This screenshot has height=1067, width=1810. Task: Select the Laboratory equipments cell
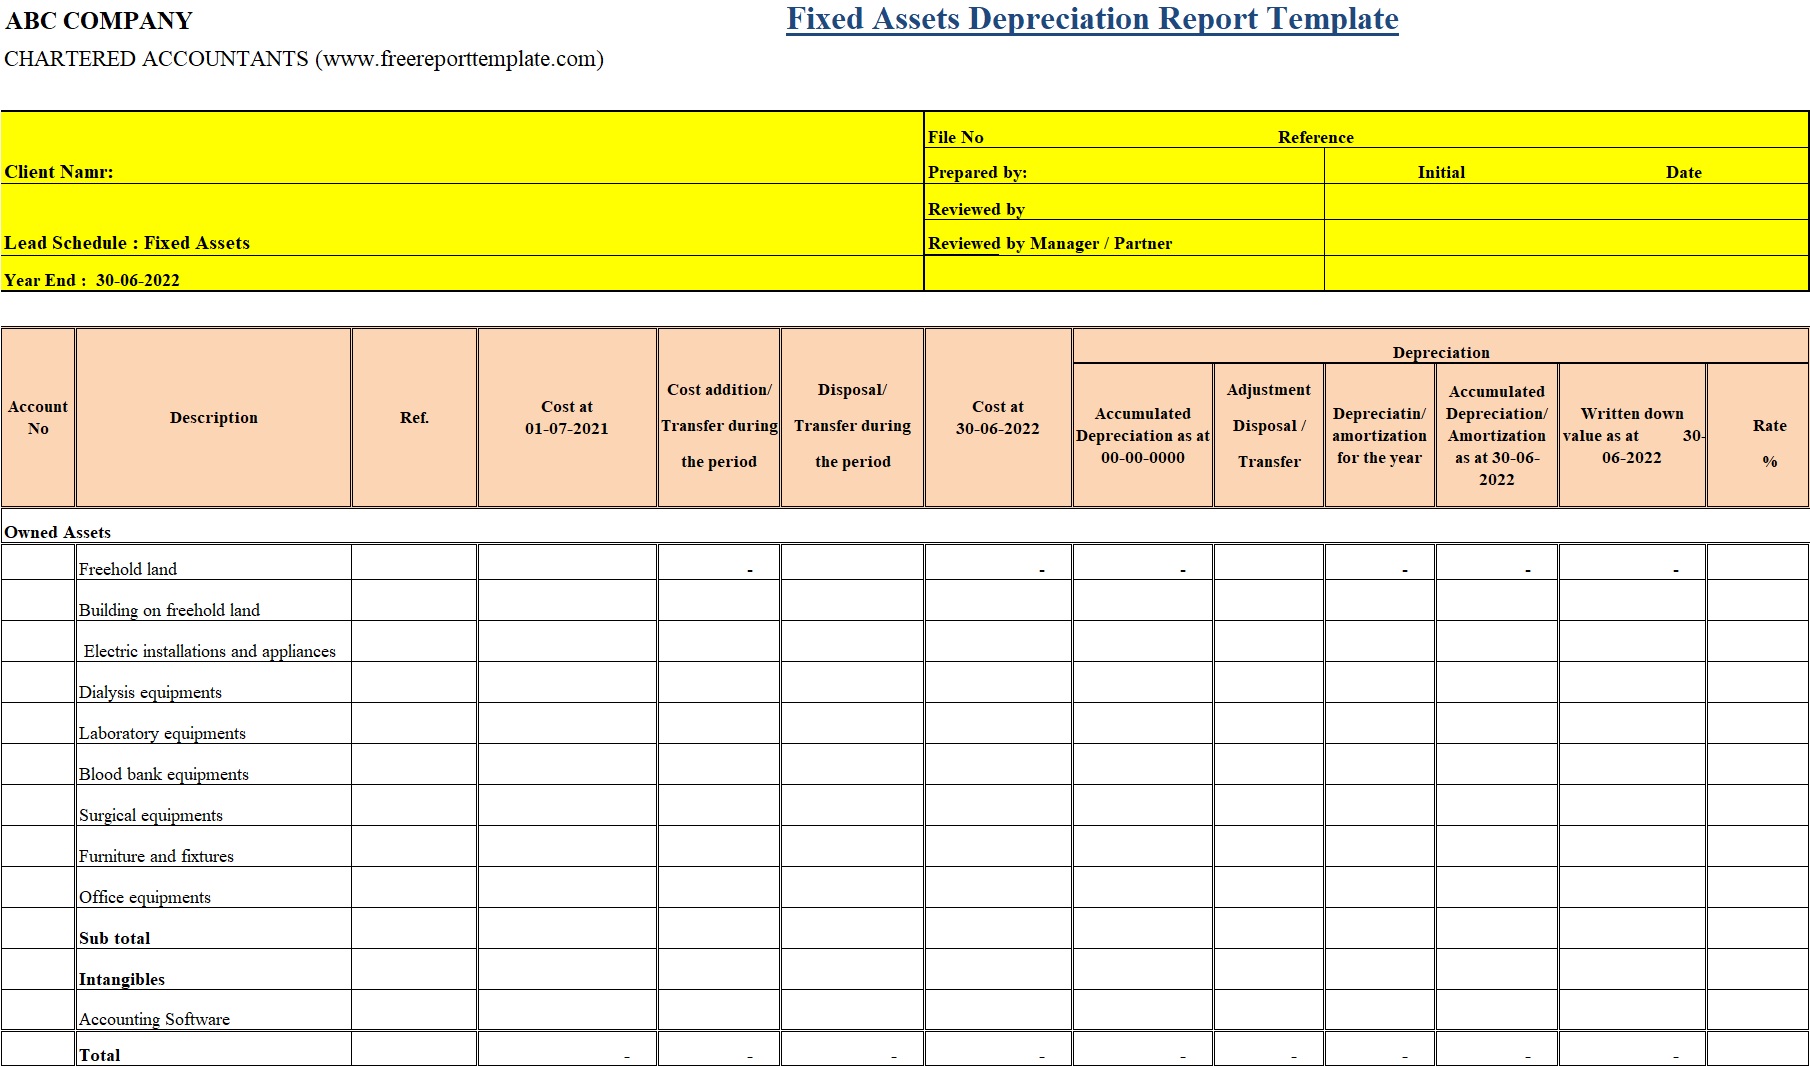214,723
